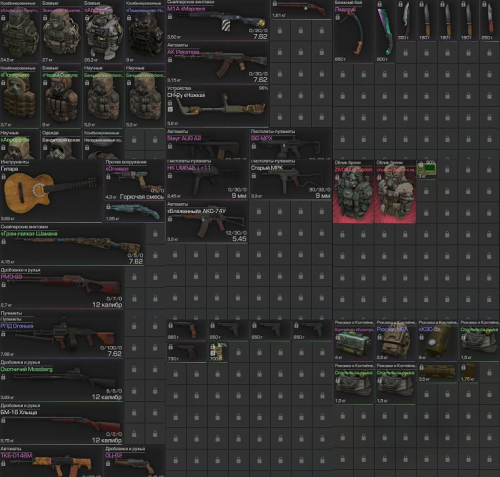Screen dimensions: 500x477
Task: Select the Ледоруб ice axe melee weapon
Action: pos(353,31)
